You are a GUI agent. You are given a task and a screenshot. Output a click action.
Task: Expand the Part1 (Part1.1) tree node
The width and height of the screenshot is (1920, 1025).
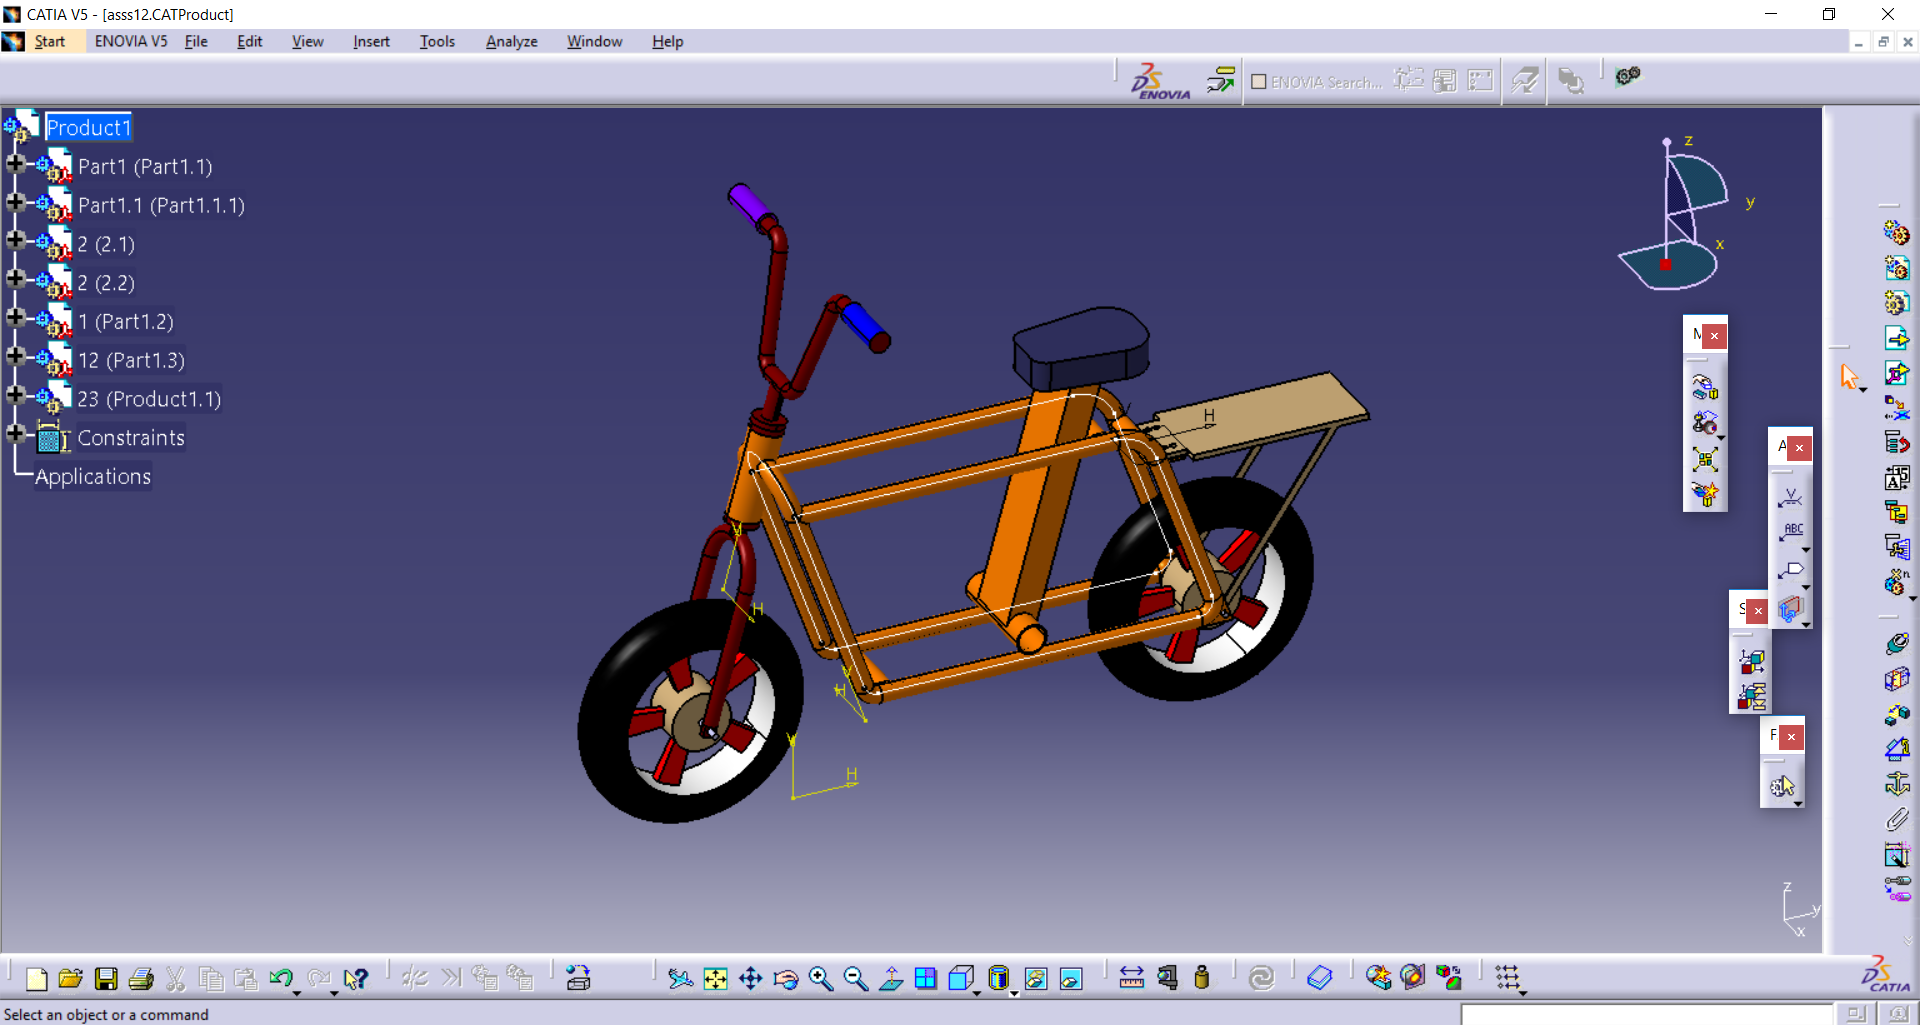point(15,163)
